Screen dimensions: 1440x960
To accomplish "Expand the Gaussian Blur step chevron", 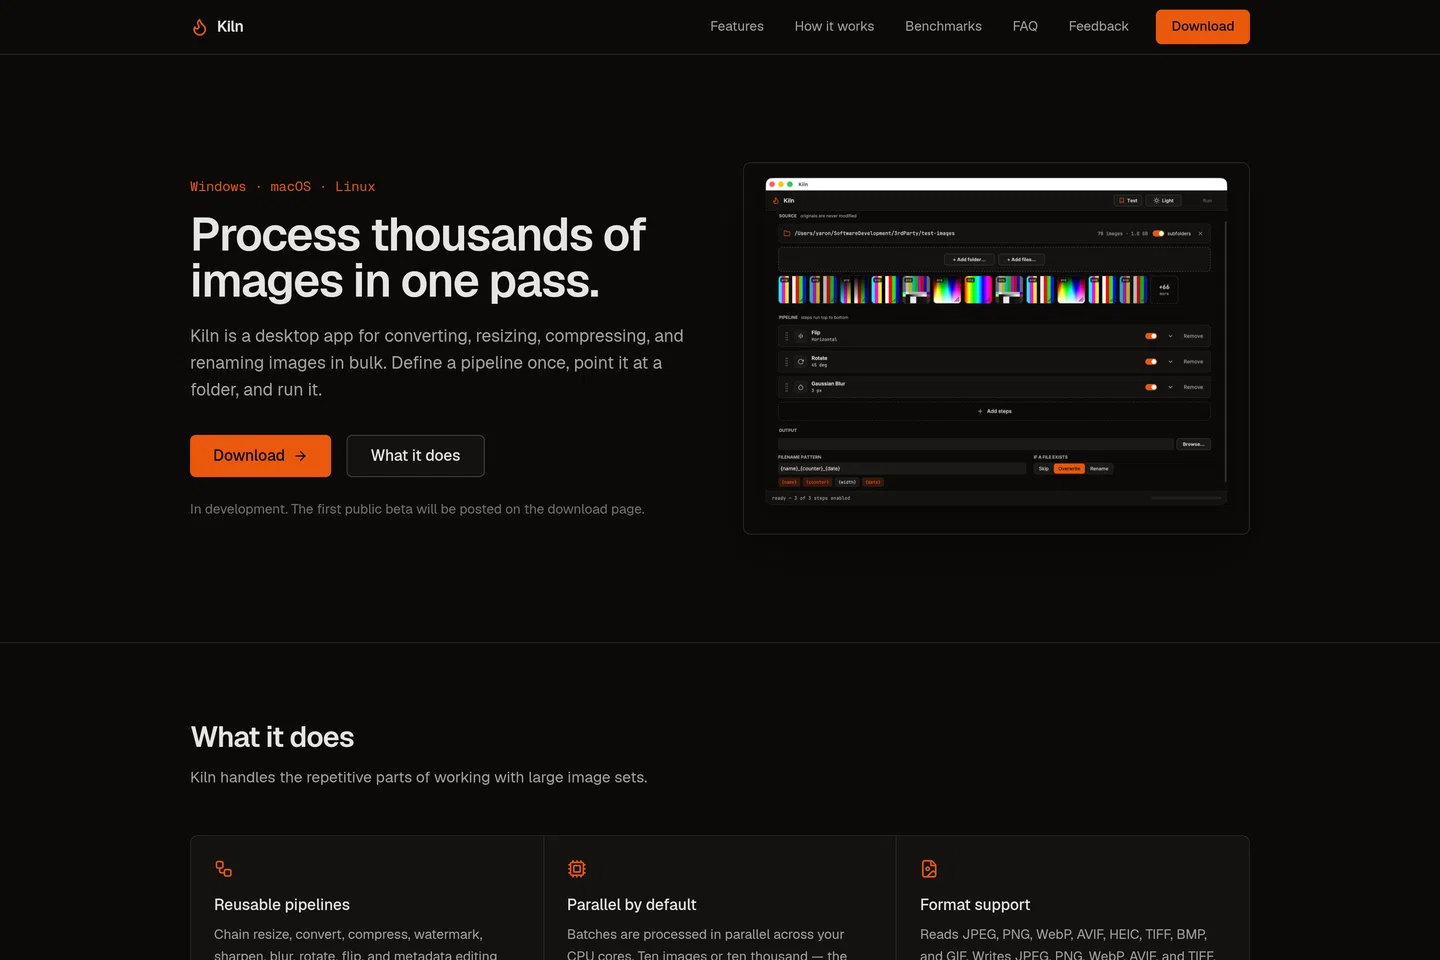I will pos(1170,387).
